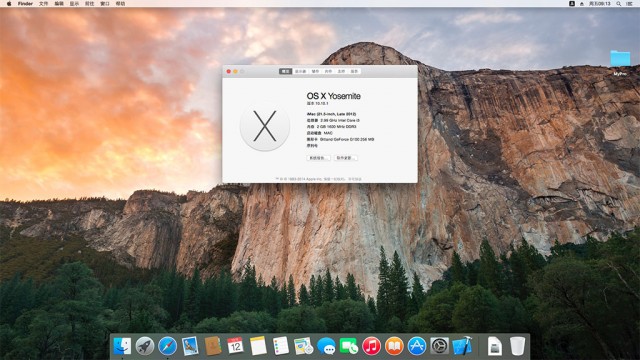Launch Launchpad rocket icon in dock

144,346
